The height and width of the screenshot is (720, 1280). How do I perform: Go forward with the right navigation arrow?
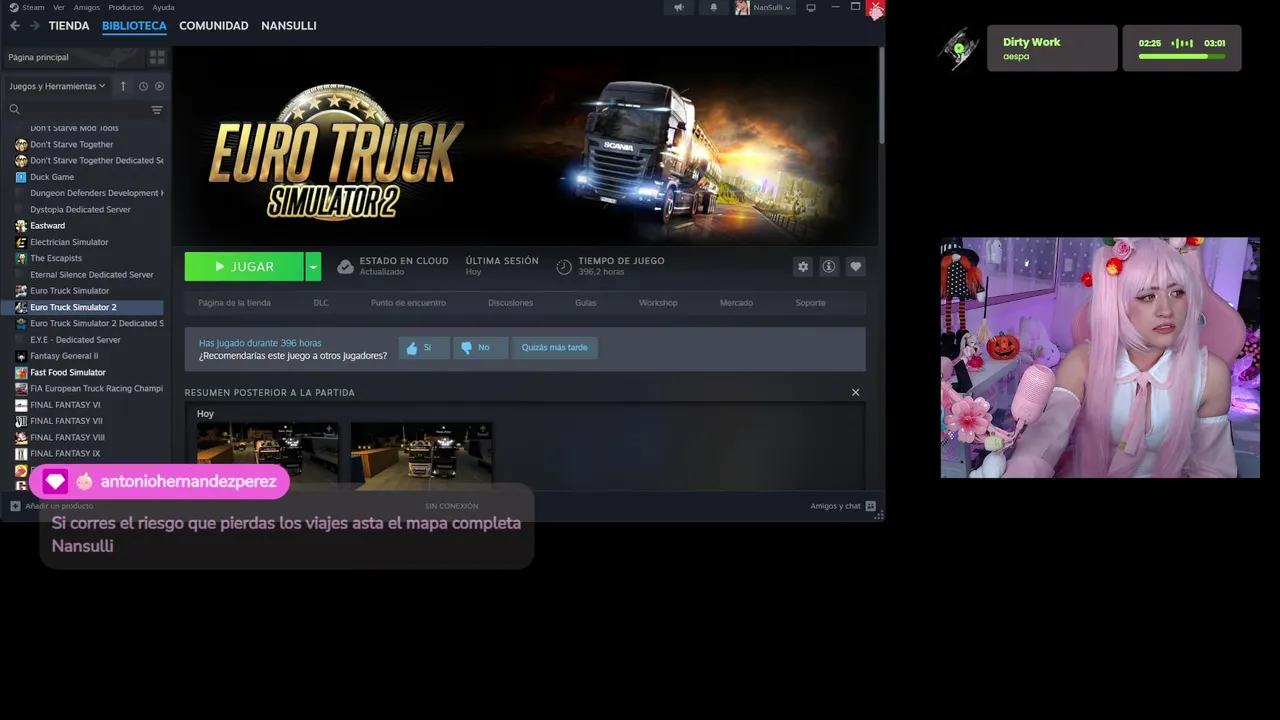pyautogui.click(x=35, y=26)
